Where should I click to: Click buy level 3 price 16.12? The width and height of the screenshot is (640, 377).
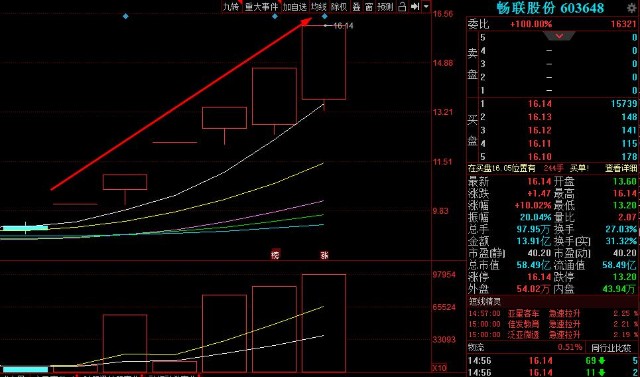540,130
